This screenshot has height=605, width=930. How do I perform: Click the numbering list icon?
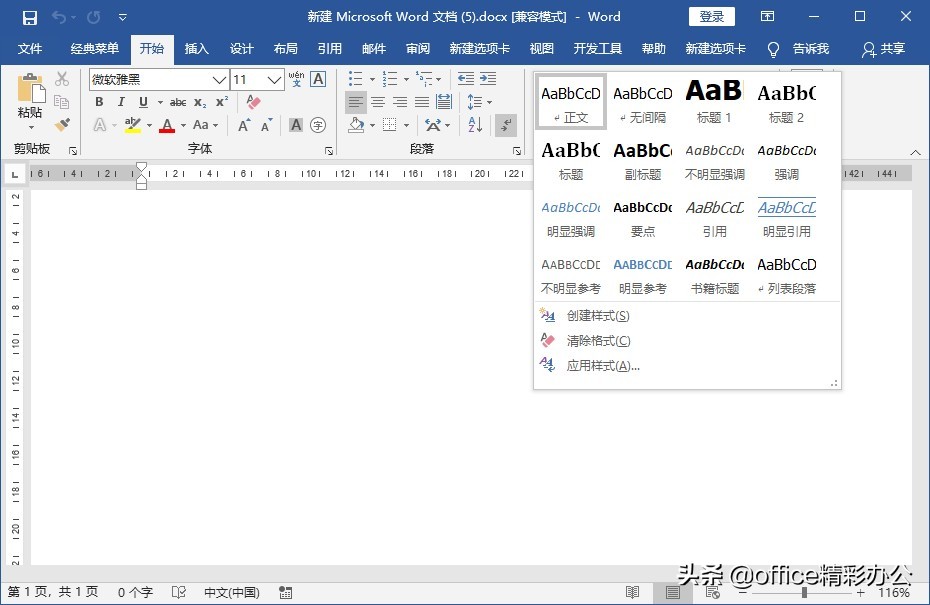click(390, 79)
